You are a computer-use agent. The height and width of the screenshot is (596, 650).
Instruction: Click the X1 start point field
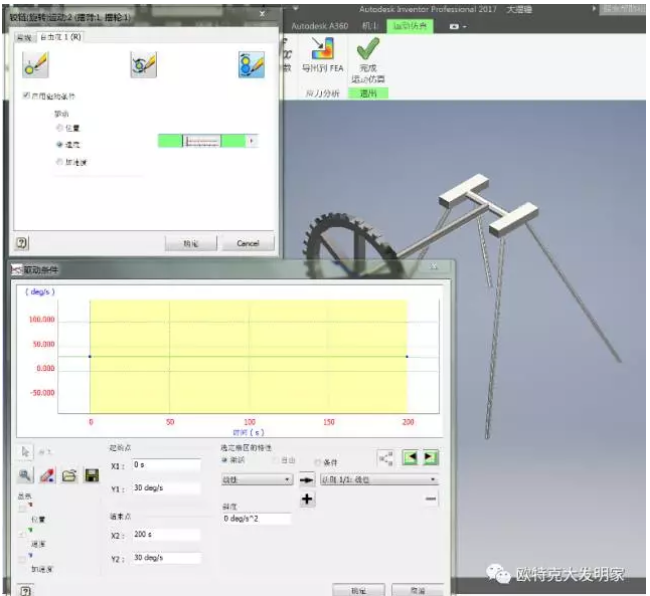tap(166, 465)
